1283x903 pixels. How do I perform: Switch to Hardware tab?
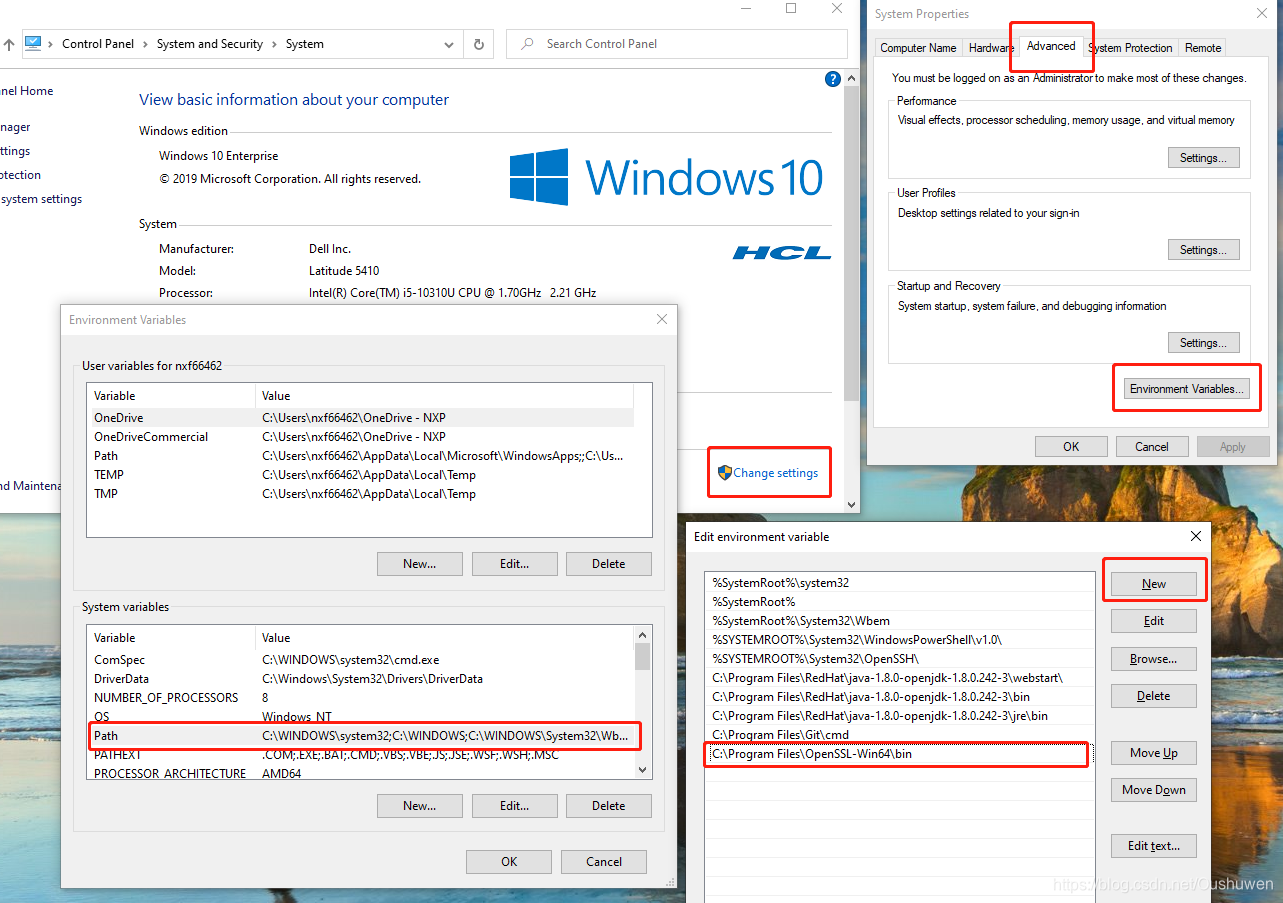[x=991, y=48]
